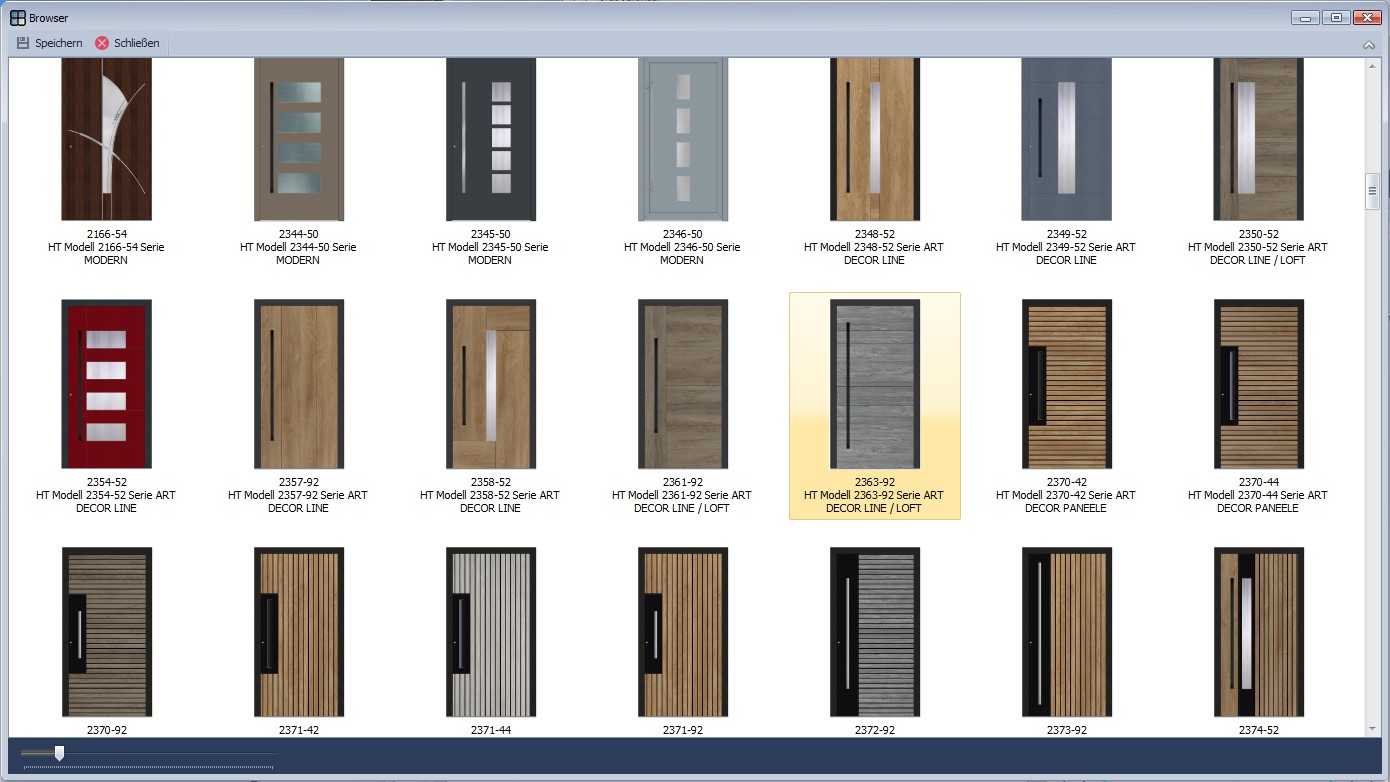Screen dimensions: 1390x782
Task: Select the blue-grey door model 2349-52
Action: (1066, 139)
